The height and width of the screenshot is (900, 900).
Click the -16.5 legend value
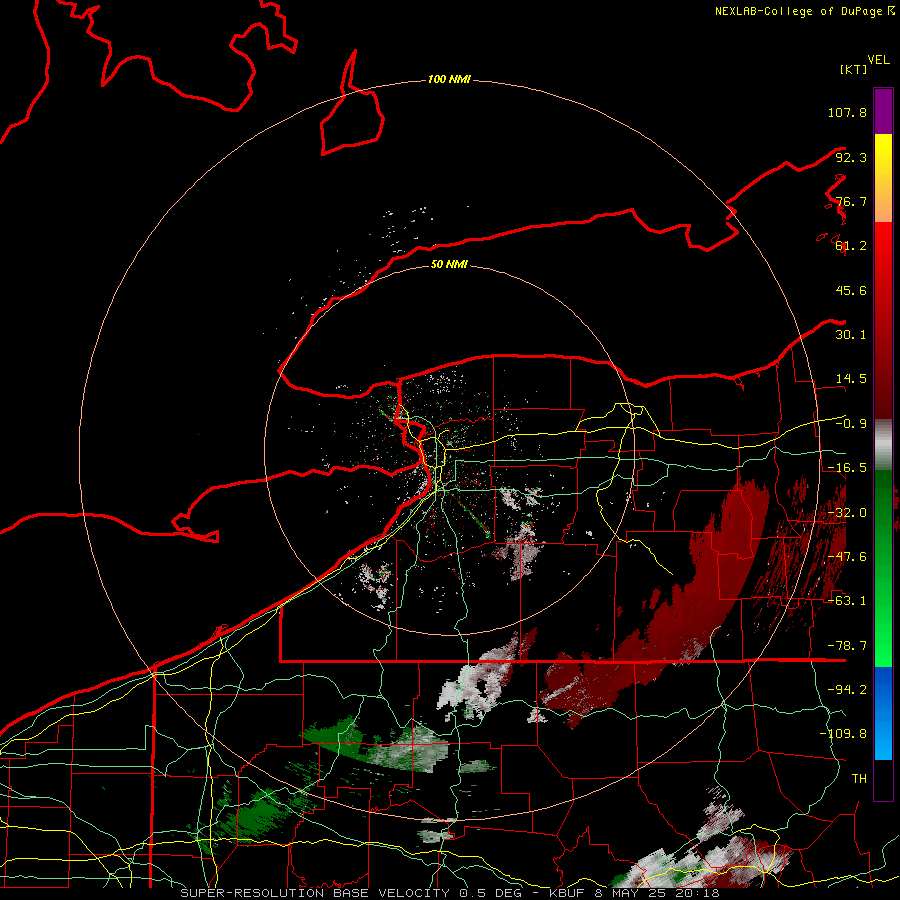click(847, 468)
